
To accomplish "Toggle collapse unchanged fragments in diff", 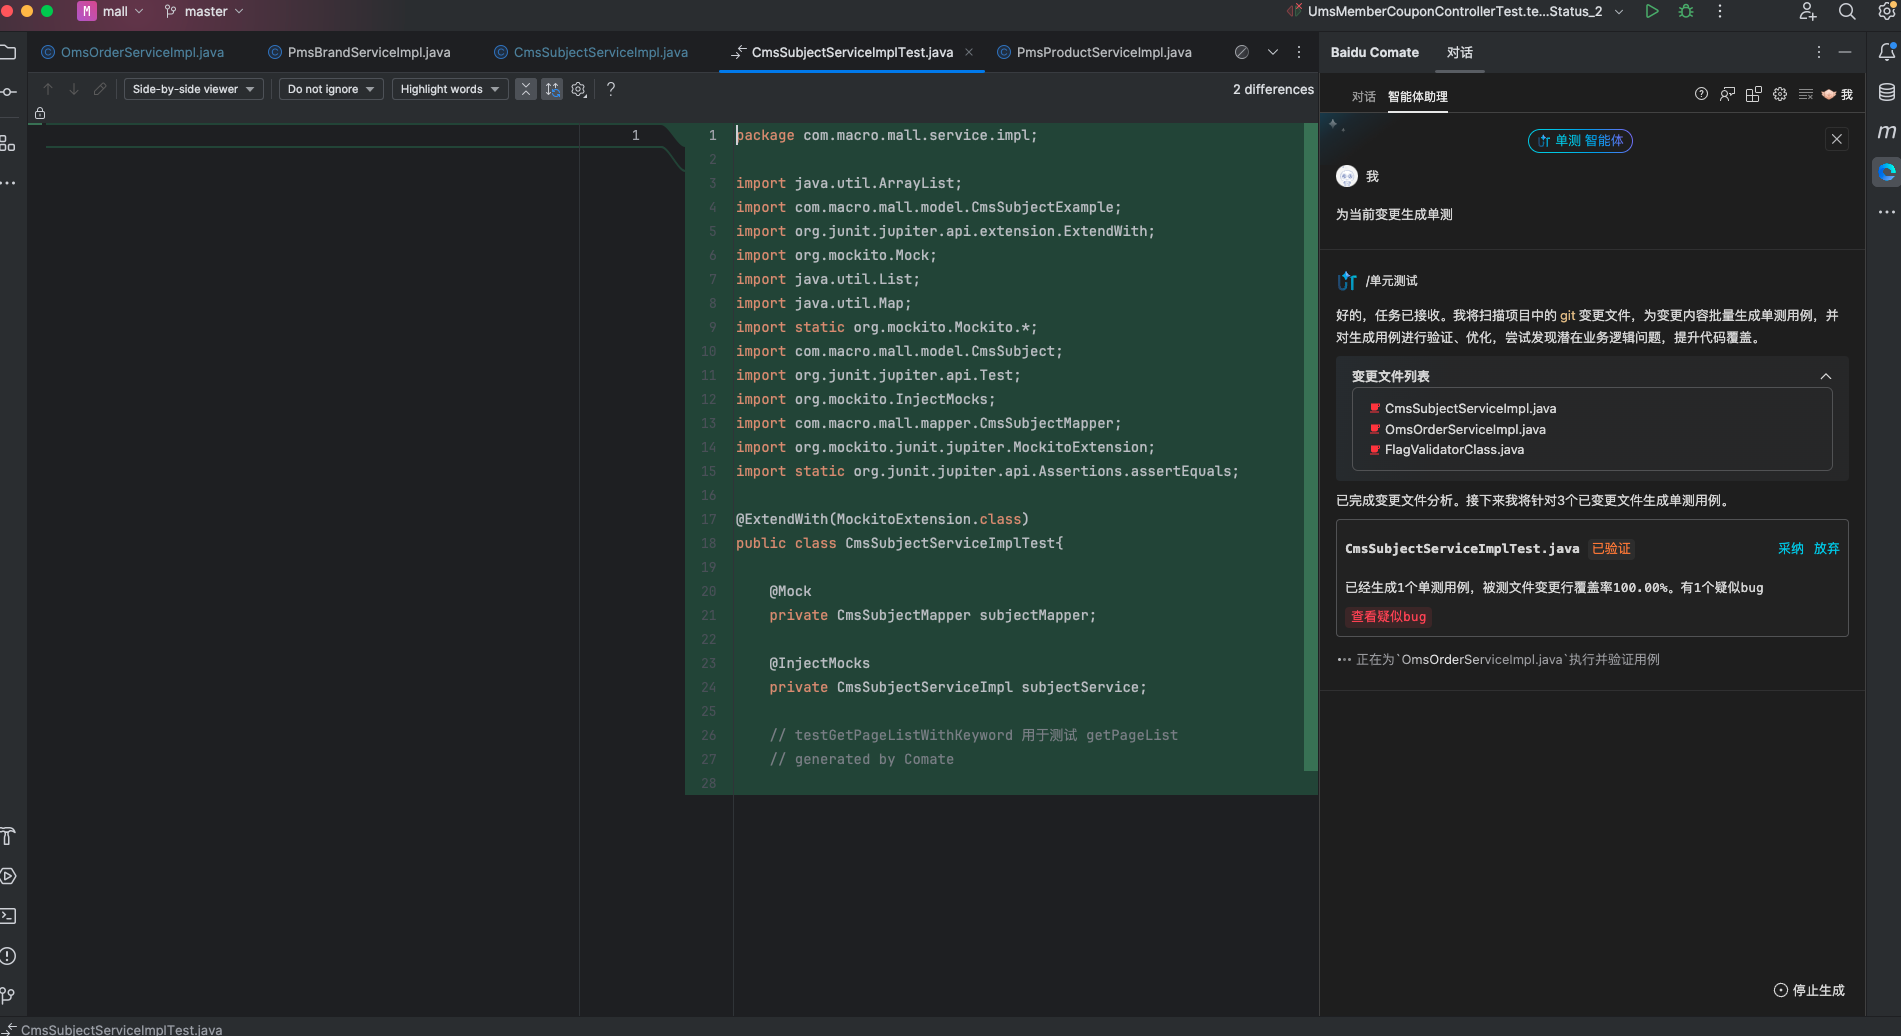I will point(526,89).
